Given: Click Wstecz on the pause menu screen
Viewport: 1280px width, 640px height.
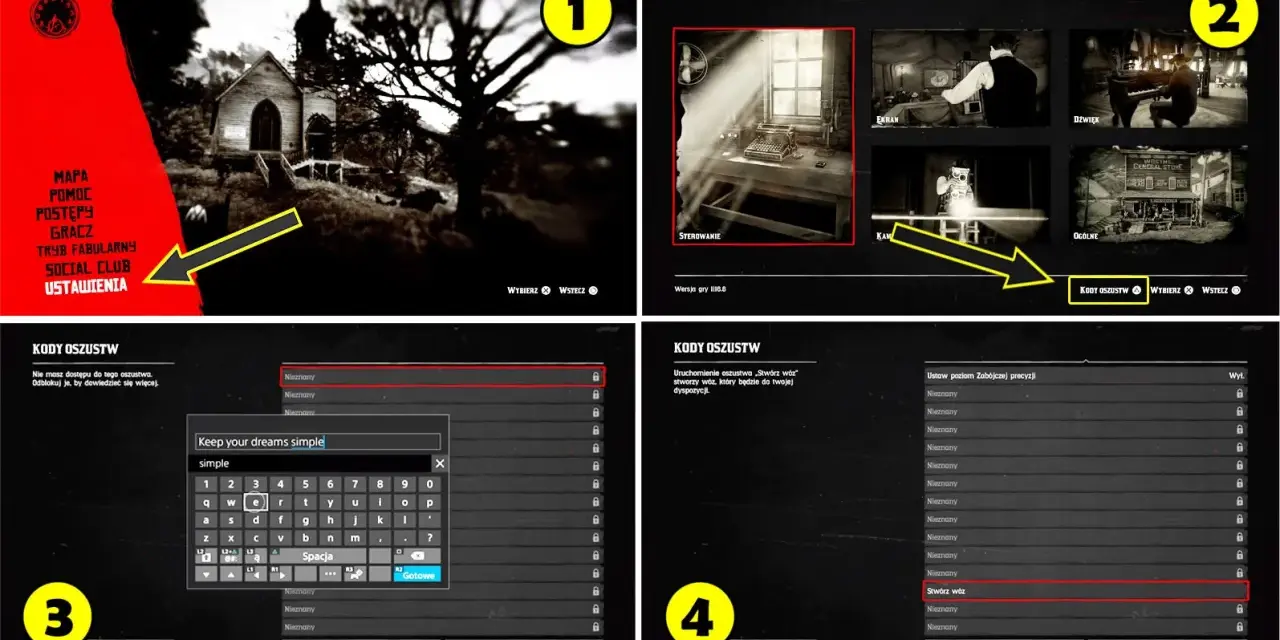Looking at the screenshot, I should tap(578, 291).
